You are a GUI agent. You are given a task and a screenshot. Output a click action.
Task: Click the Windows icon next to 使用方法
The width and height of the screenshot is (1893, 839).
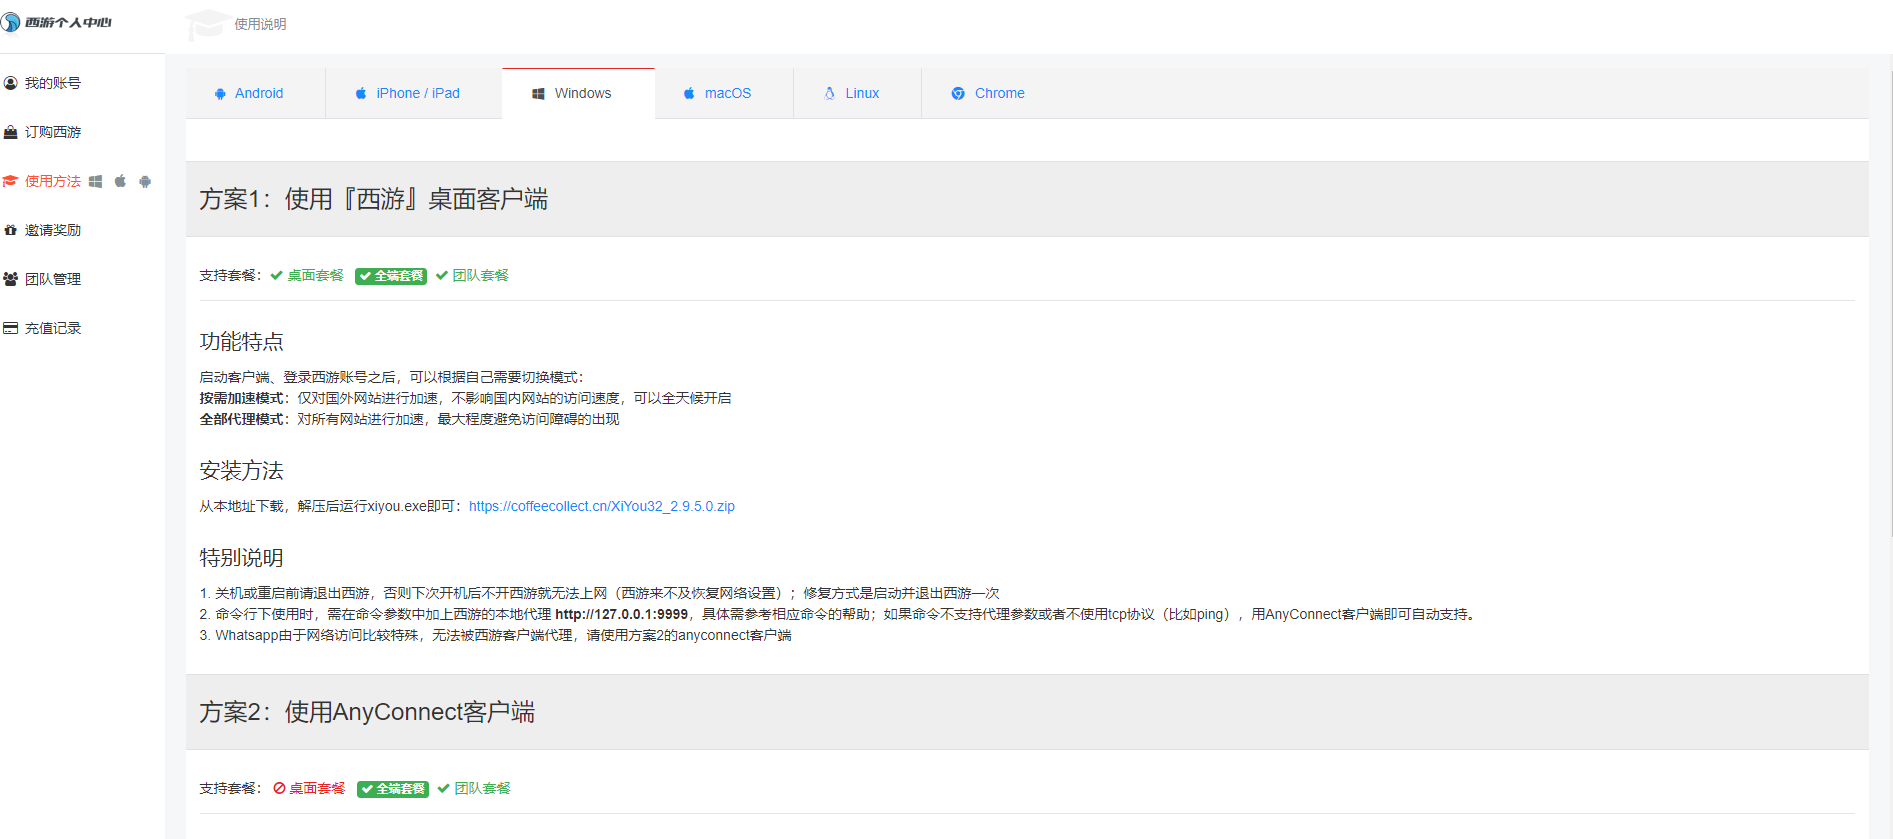coord(96,181)
